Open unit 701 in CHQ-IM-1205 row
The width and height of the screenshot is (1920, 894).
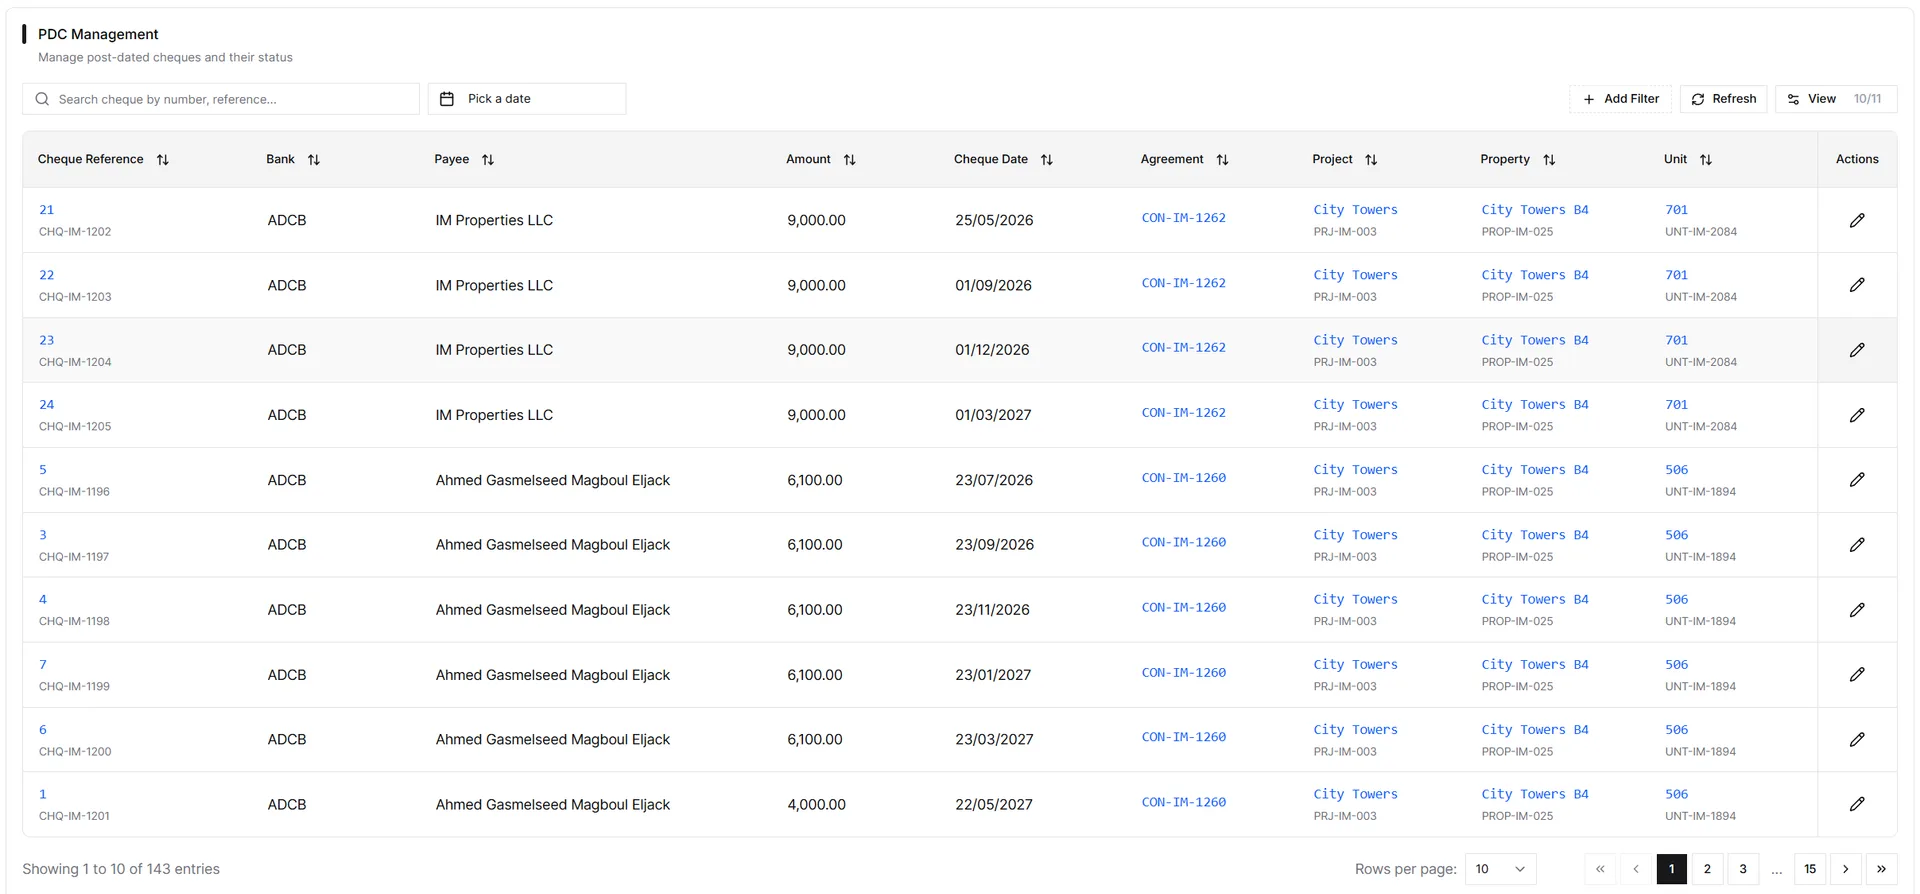(1676, 405)
